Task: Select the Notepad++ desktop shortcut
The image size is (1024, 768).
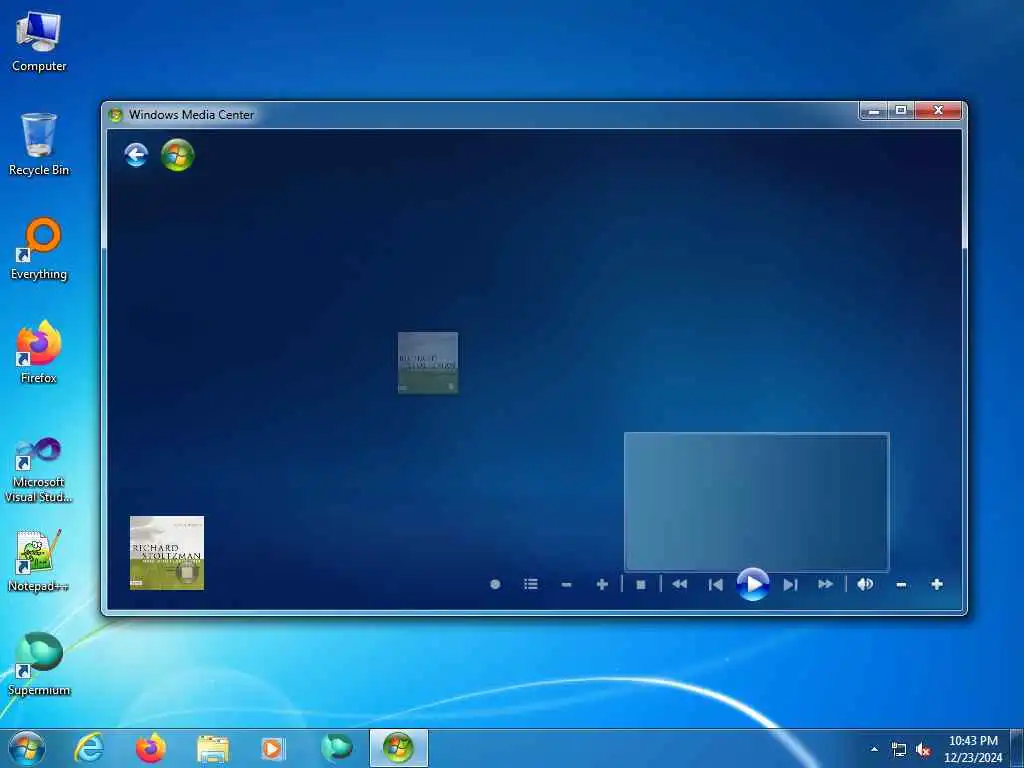Action: (39, 560)
